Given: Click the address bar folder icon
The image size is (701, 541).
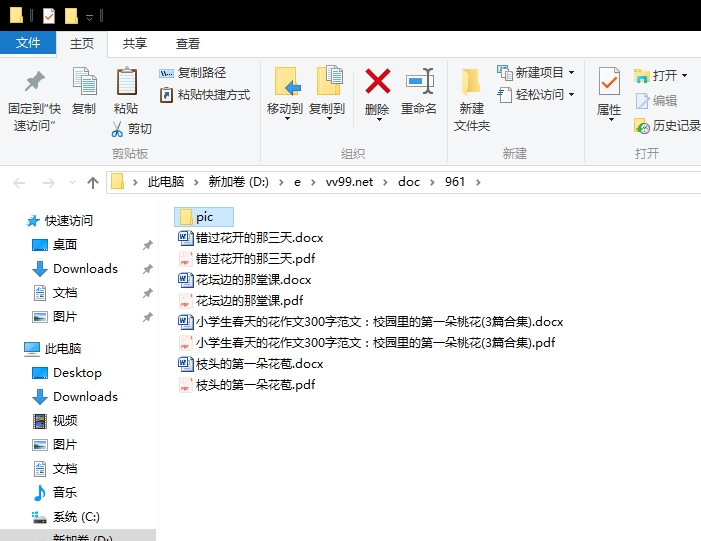Looking at the screenshot, I should 117,182.
